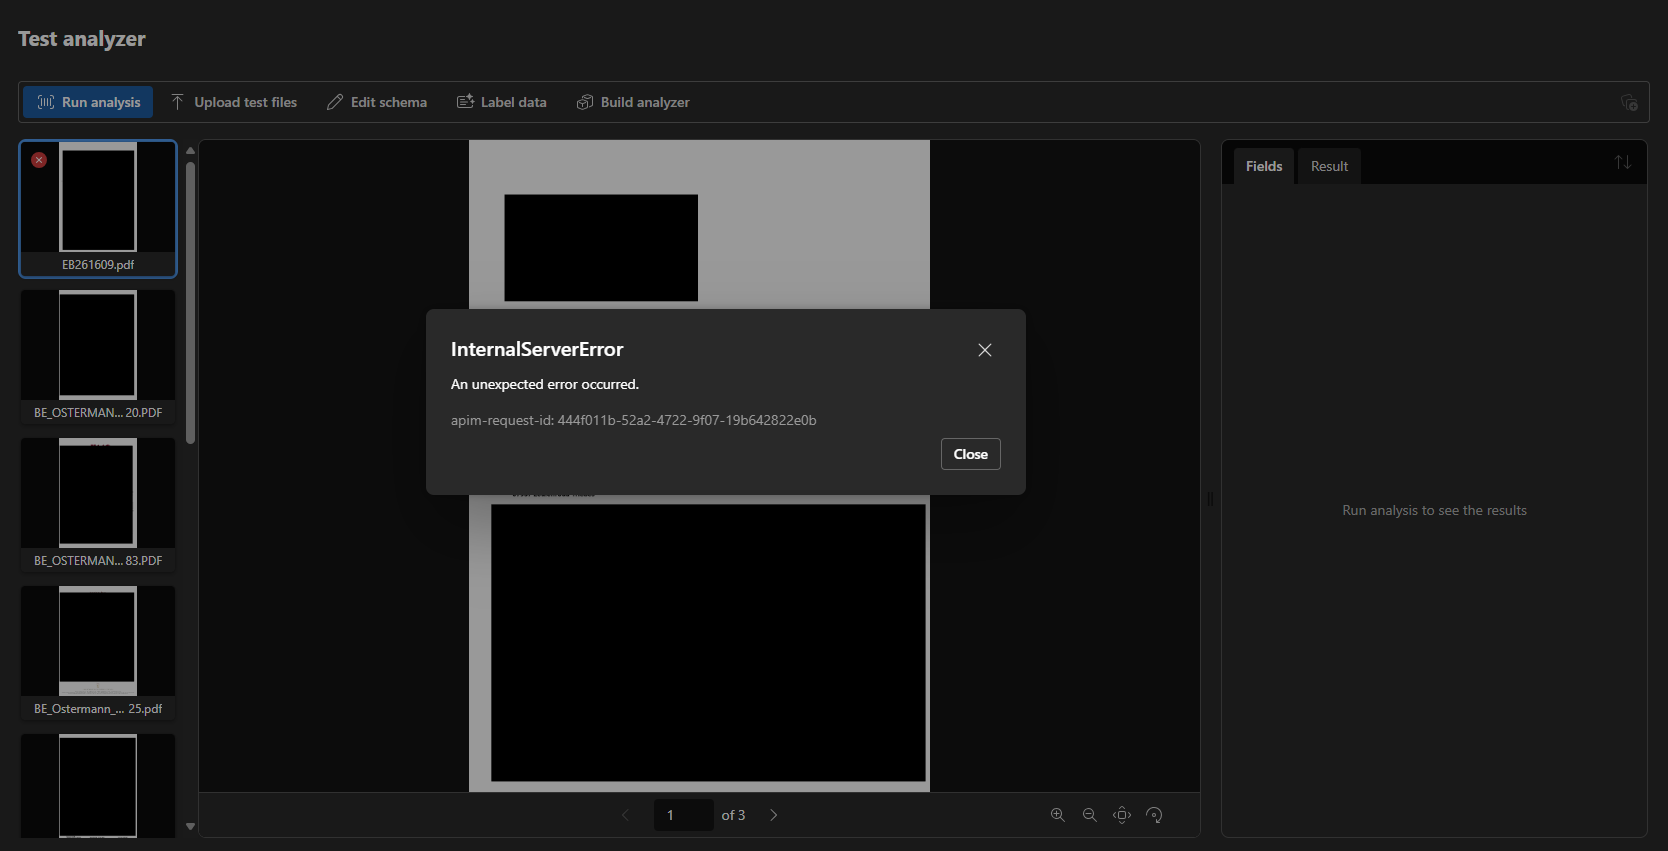Select Edit schema in toolbar
1668x851 pixels.
point(377,102)
